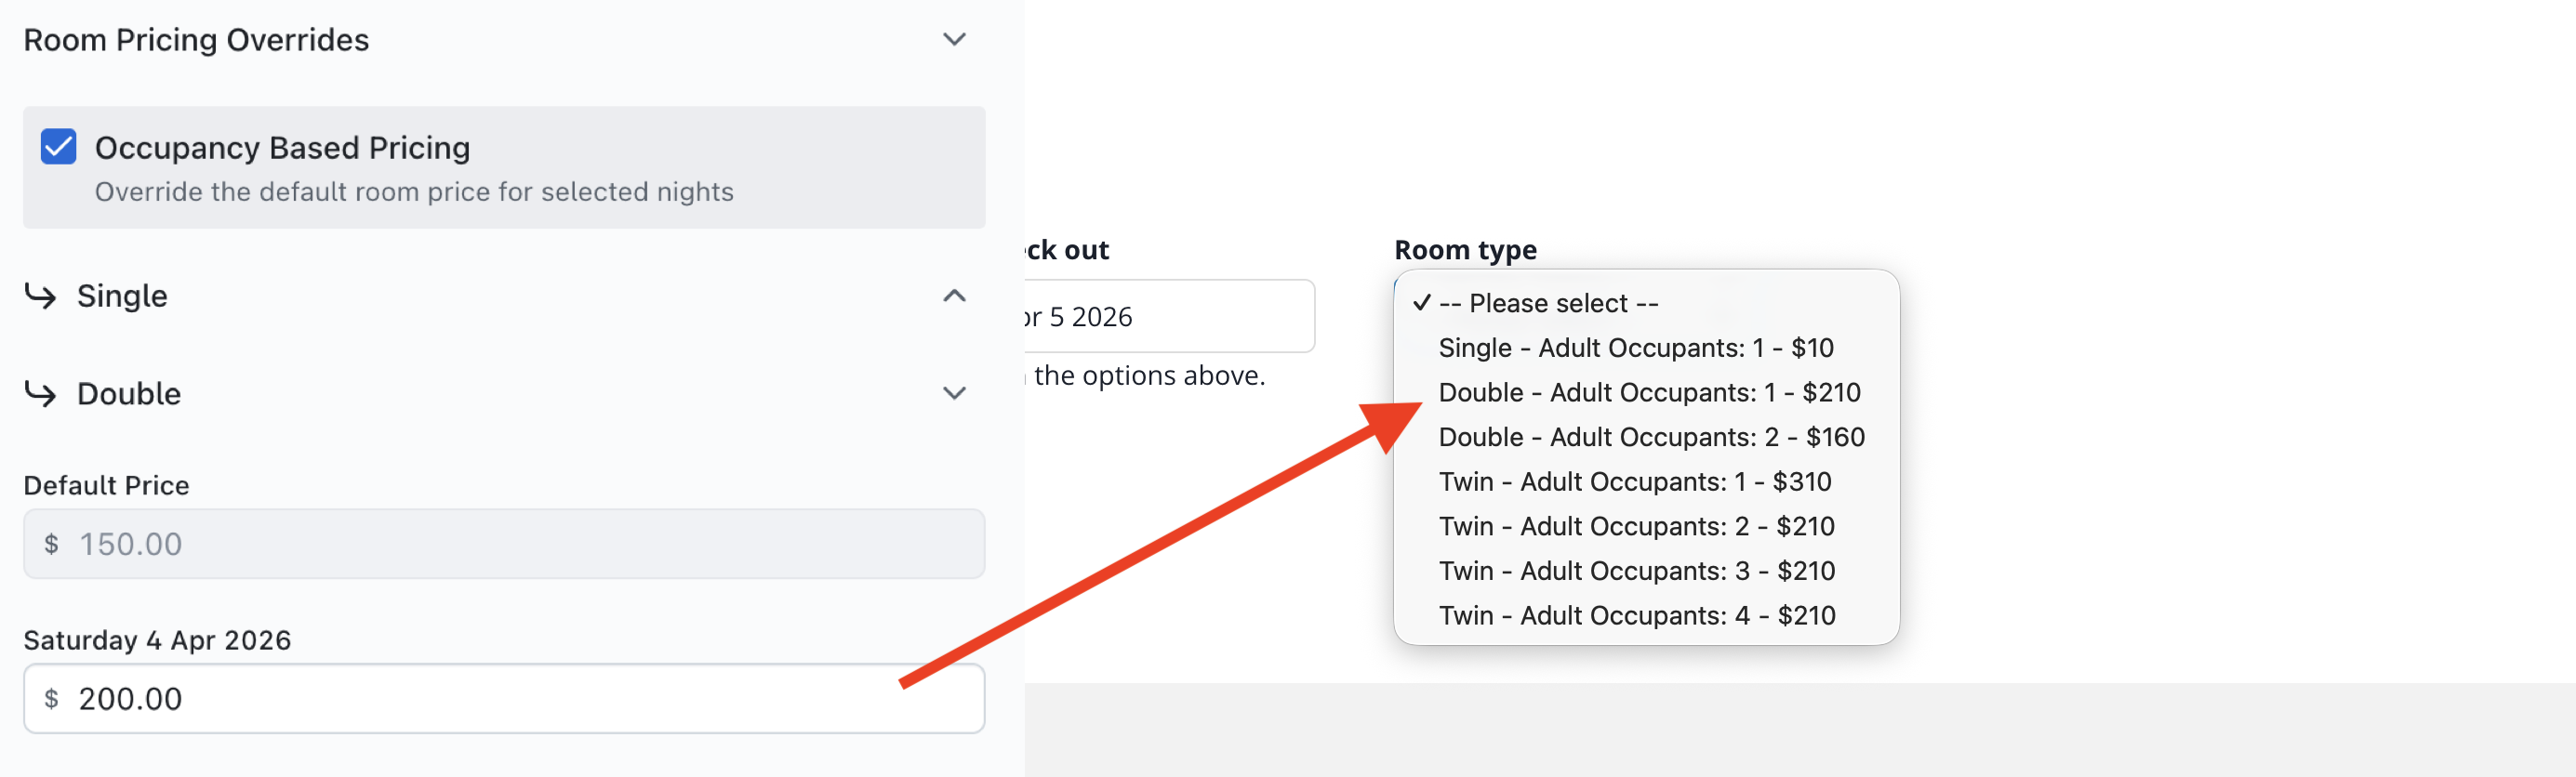Select Double - Adult Occupants: 2 - $160

(1650, 437)
